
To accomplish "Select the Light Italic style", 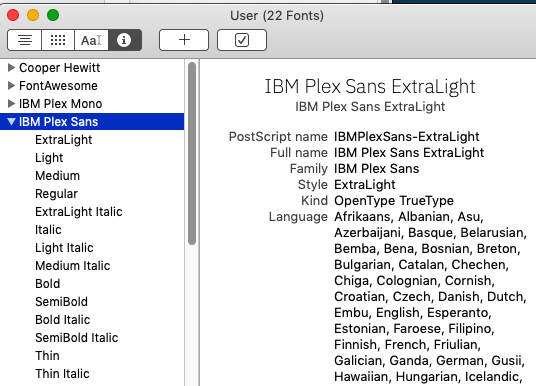I will (x=64, y=248).
